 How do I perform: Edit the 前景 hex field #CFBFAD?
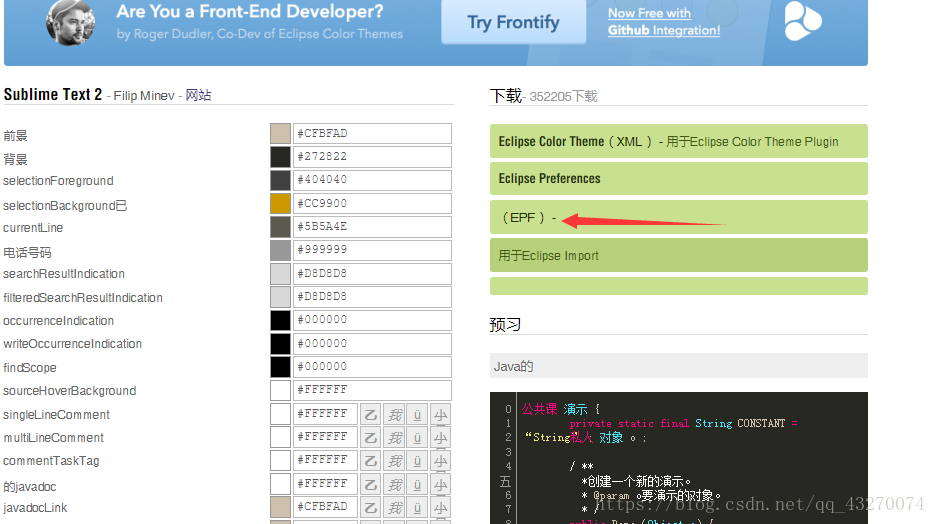[x=372, y=133]
